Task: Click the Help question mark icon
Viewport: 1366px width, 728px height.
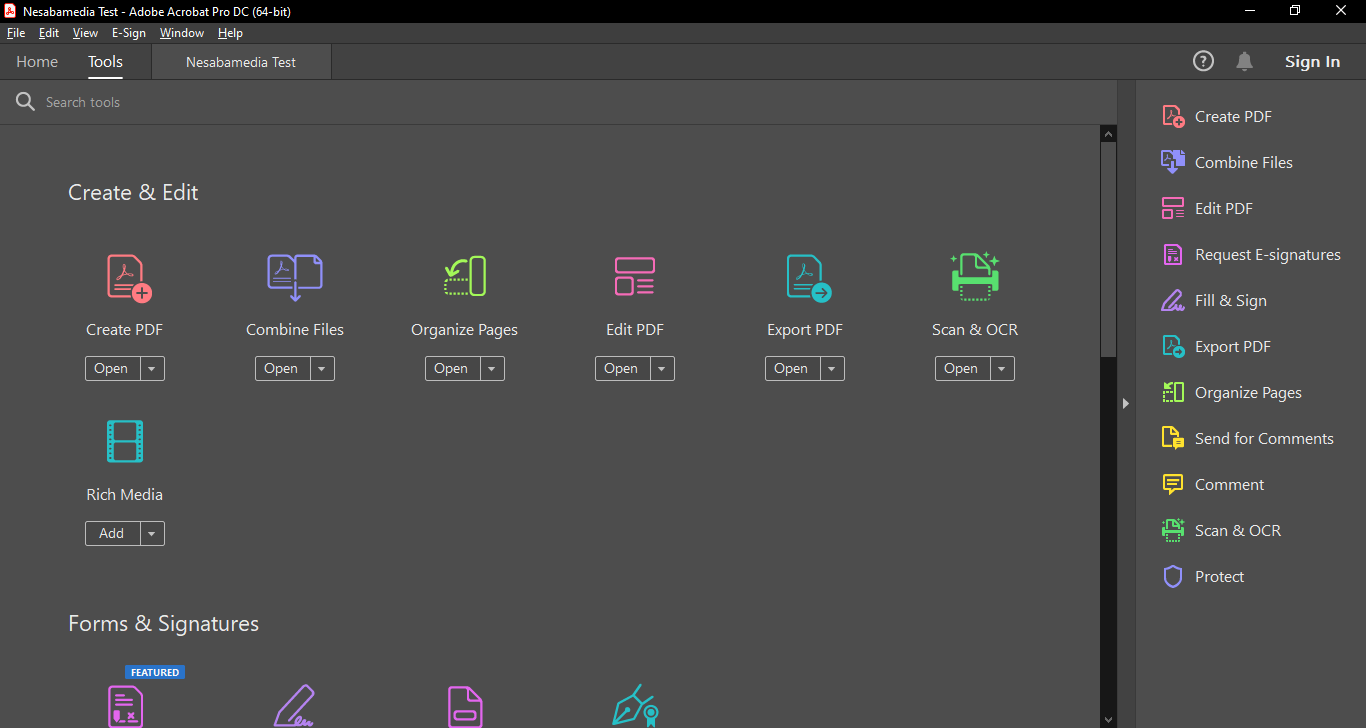Action: (1203, 62)
